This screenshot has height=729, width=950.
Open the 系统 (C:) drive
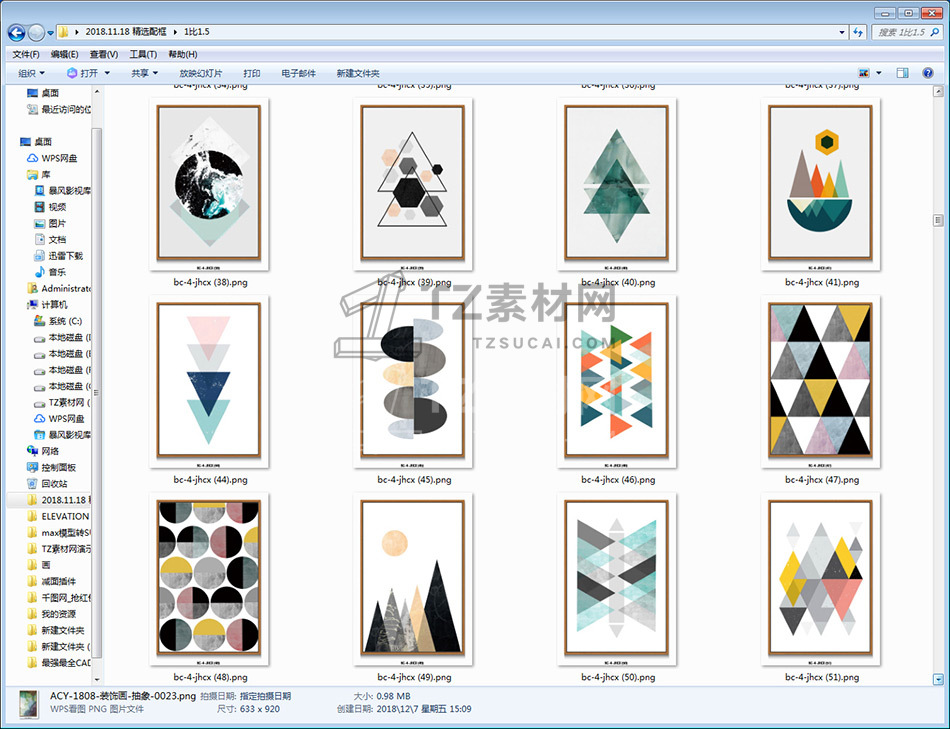58,321
